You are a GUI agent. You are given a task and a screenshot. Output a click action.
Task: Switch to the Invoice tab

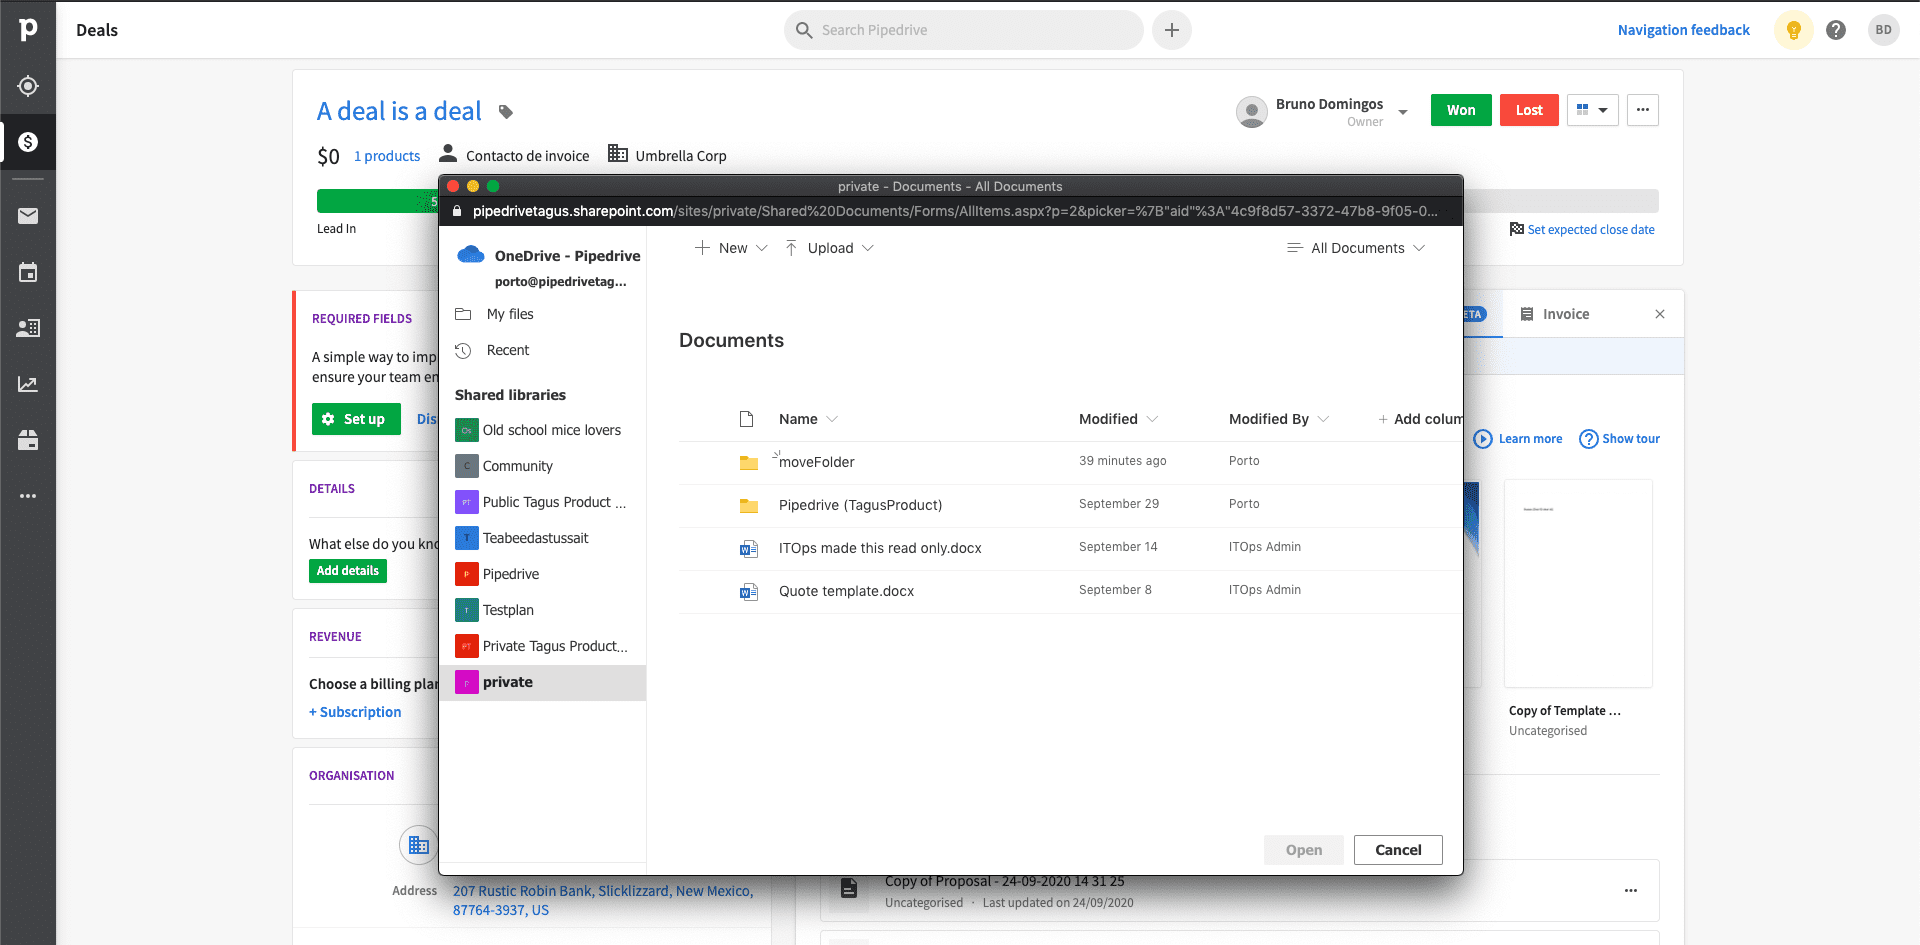[x=1565, y=314]
